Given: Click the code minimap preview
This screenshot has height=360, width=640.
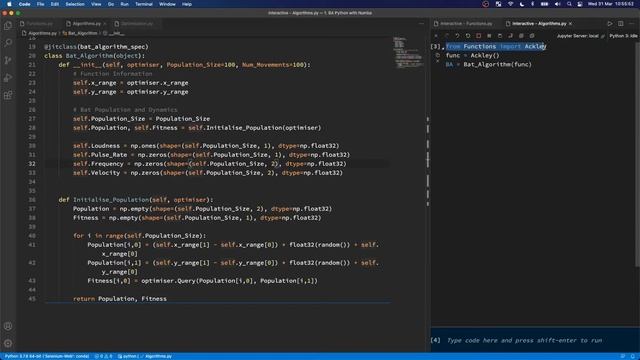Looking at the screenshot, I should (x=408, y=52).
